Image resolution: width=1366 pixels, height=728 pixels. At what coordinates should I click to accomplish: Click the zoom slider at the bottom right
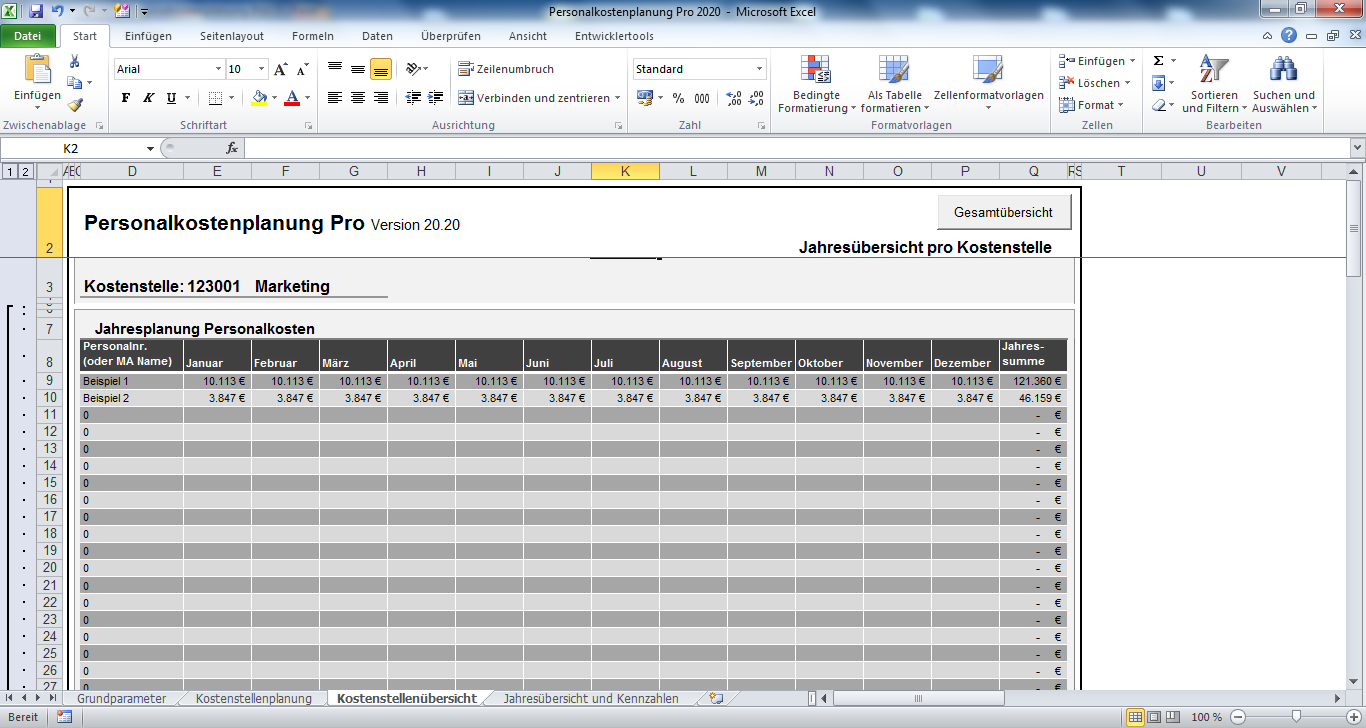[x=1296, y=717]
